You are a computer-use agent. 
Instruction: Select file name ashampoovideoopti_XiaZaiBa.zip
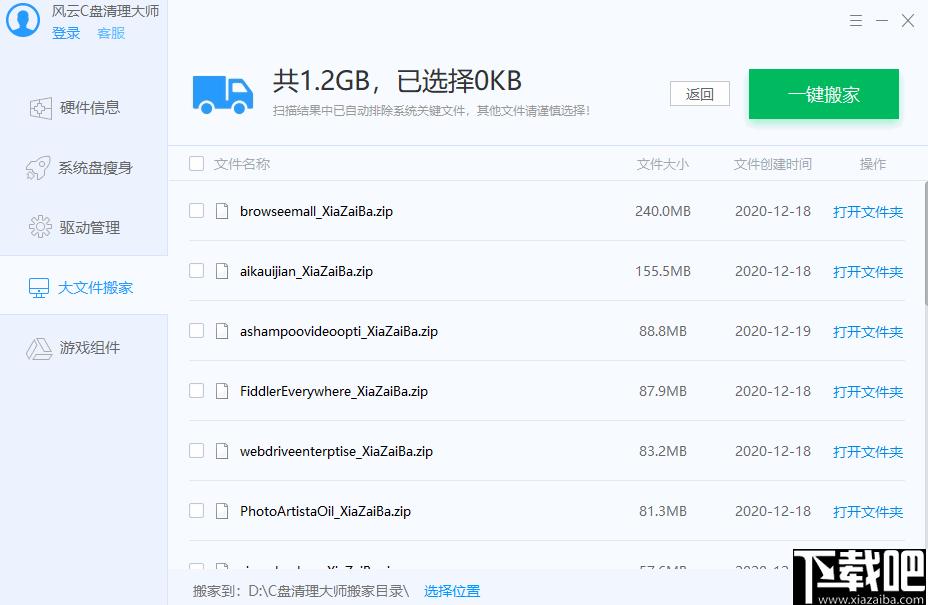pos(339,331)
